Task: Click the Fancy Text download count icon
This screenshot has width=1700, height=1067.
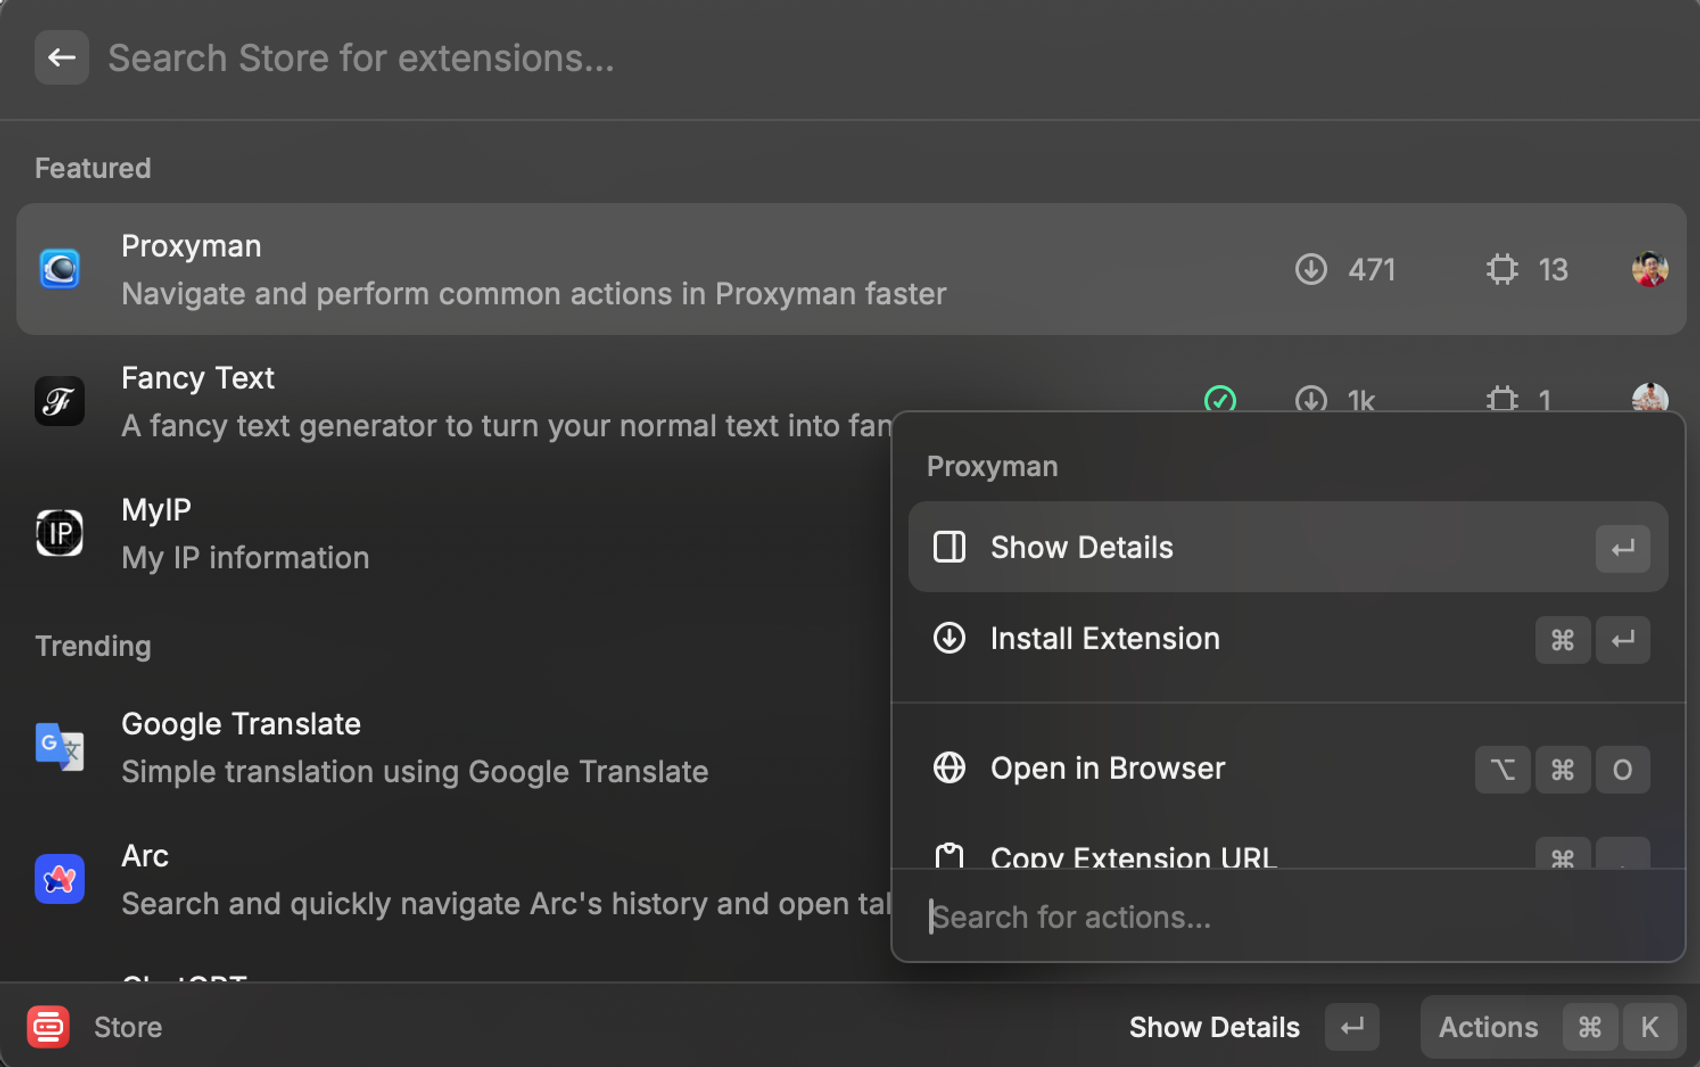Action: click(1311, 400)
